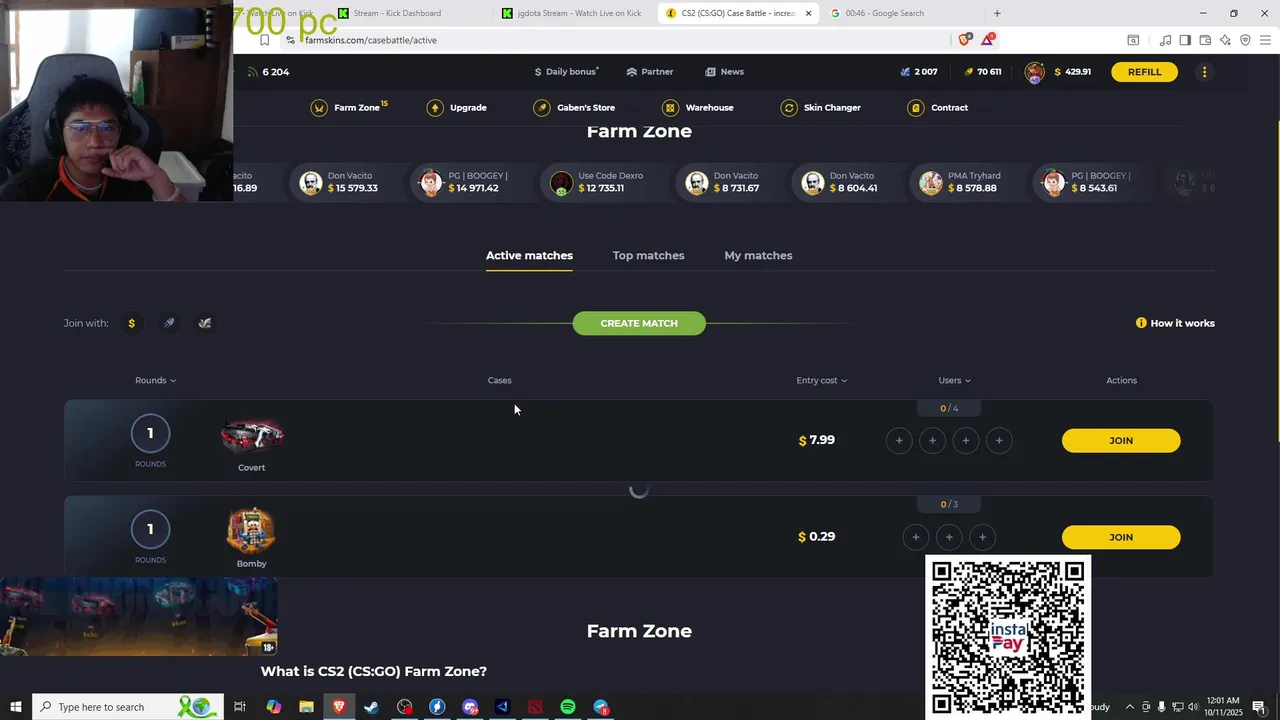Click last empty slot in $0.29 match
This screenshot has height=720, width=1280.
[x=982, y=537]
